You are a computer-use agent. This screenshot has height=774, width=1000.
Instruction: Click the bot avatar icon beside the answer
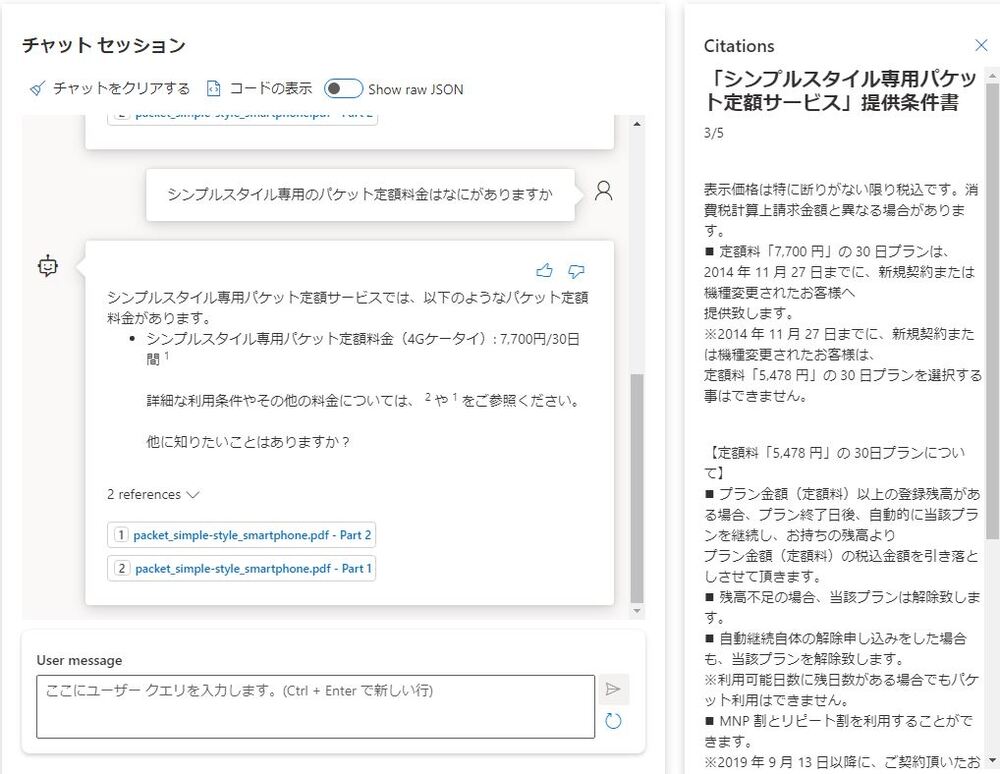click(48, 266)
